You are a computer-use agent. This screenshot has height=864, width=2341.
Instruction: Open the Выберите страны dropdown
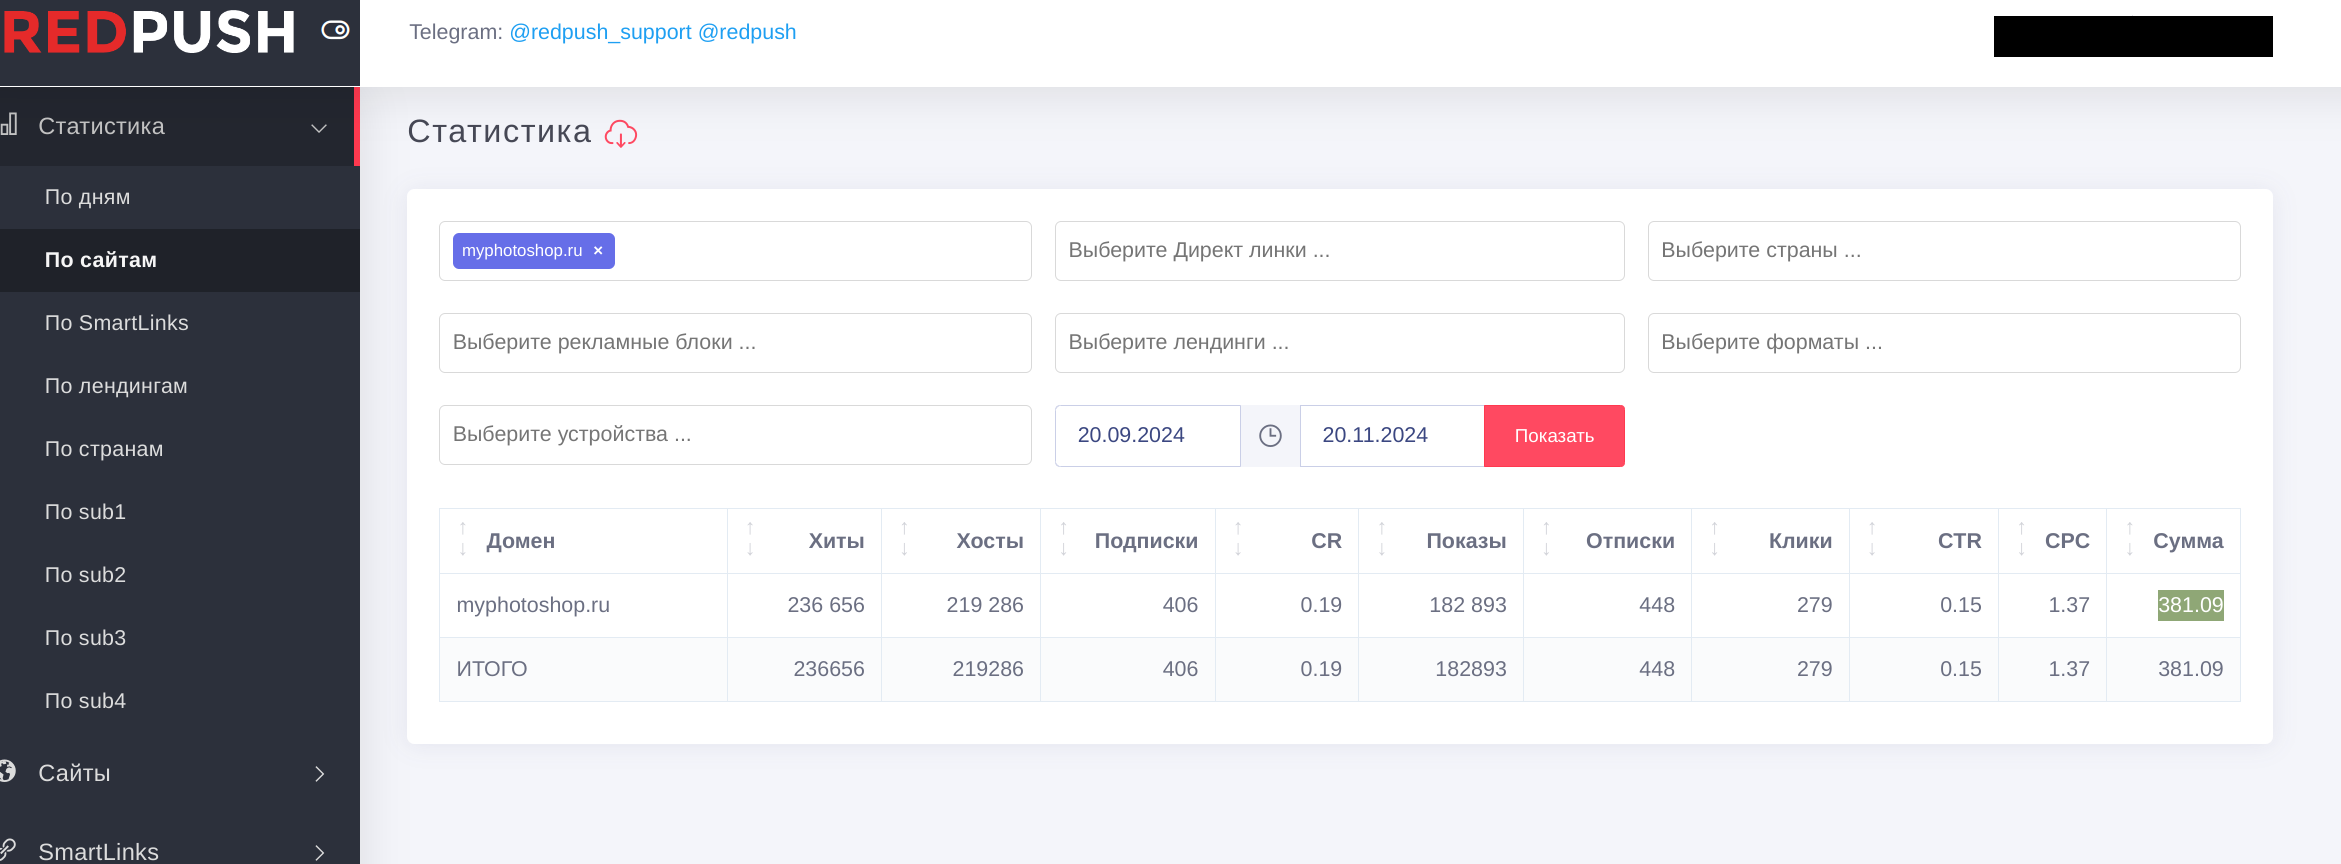1943,251
